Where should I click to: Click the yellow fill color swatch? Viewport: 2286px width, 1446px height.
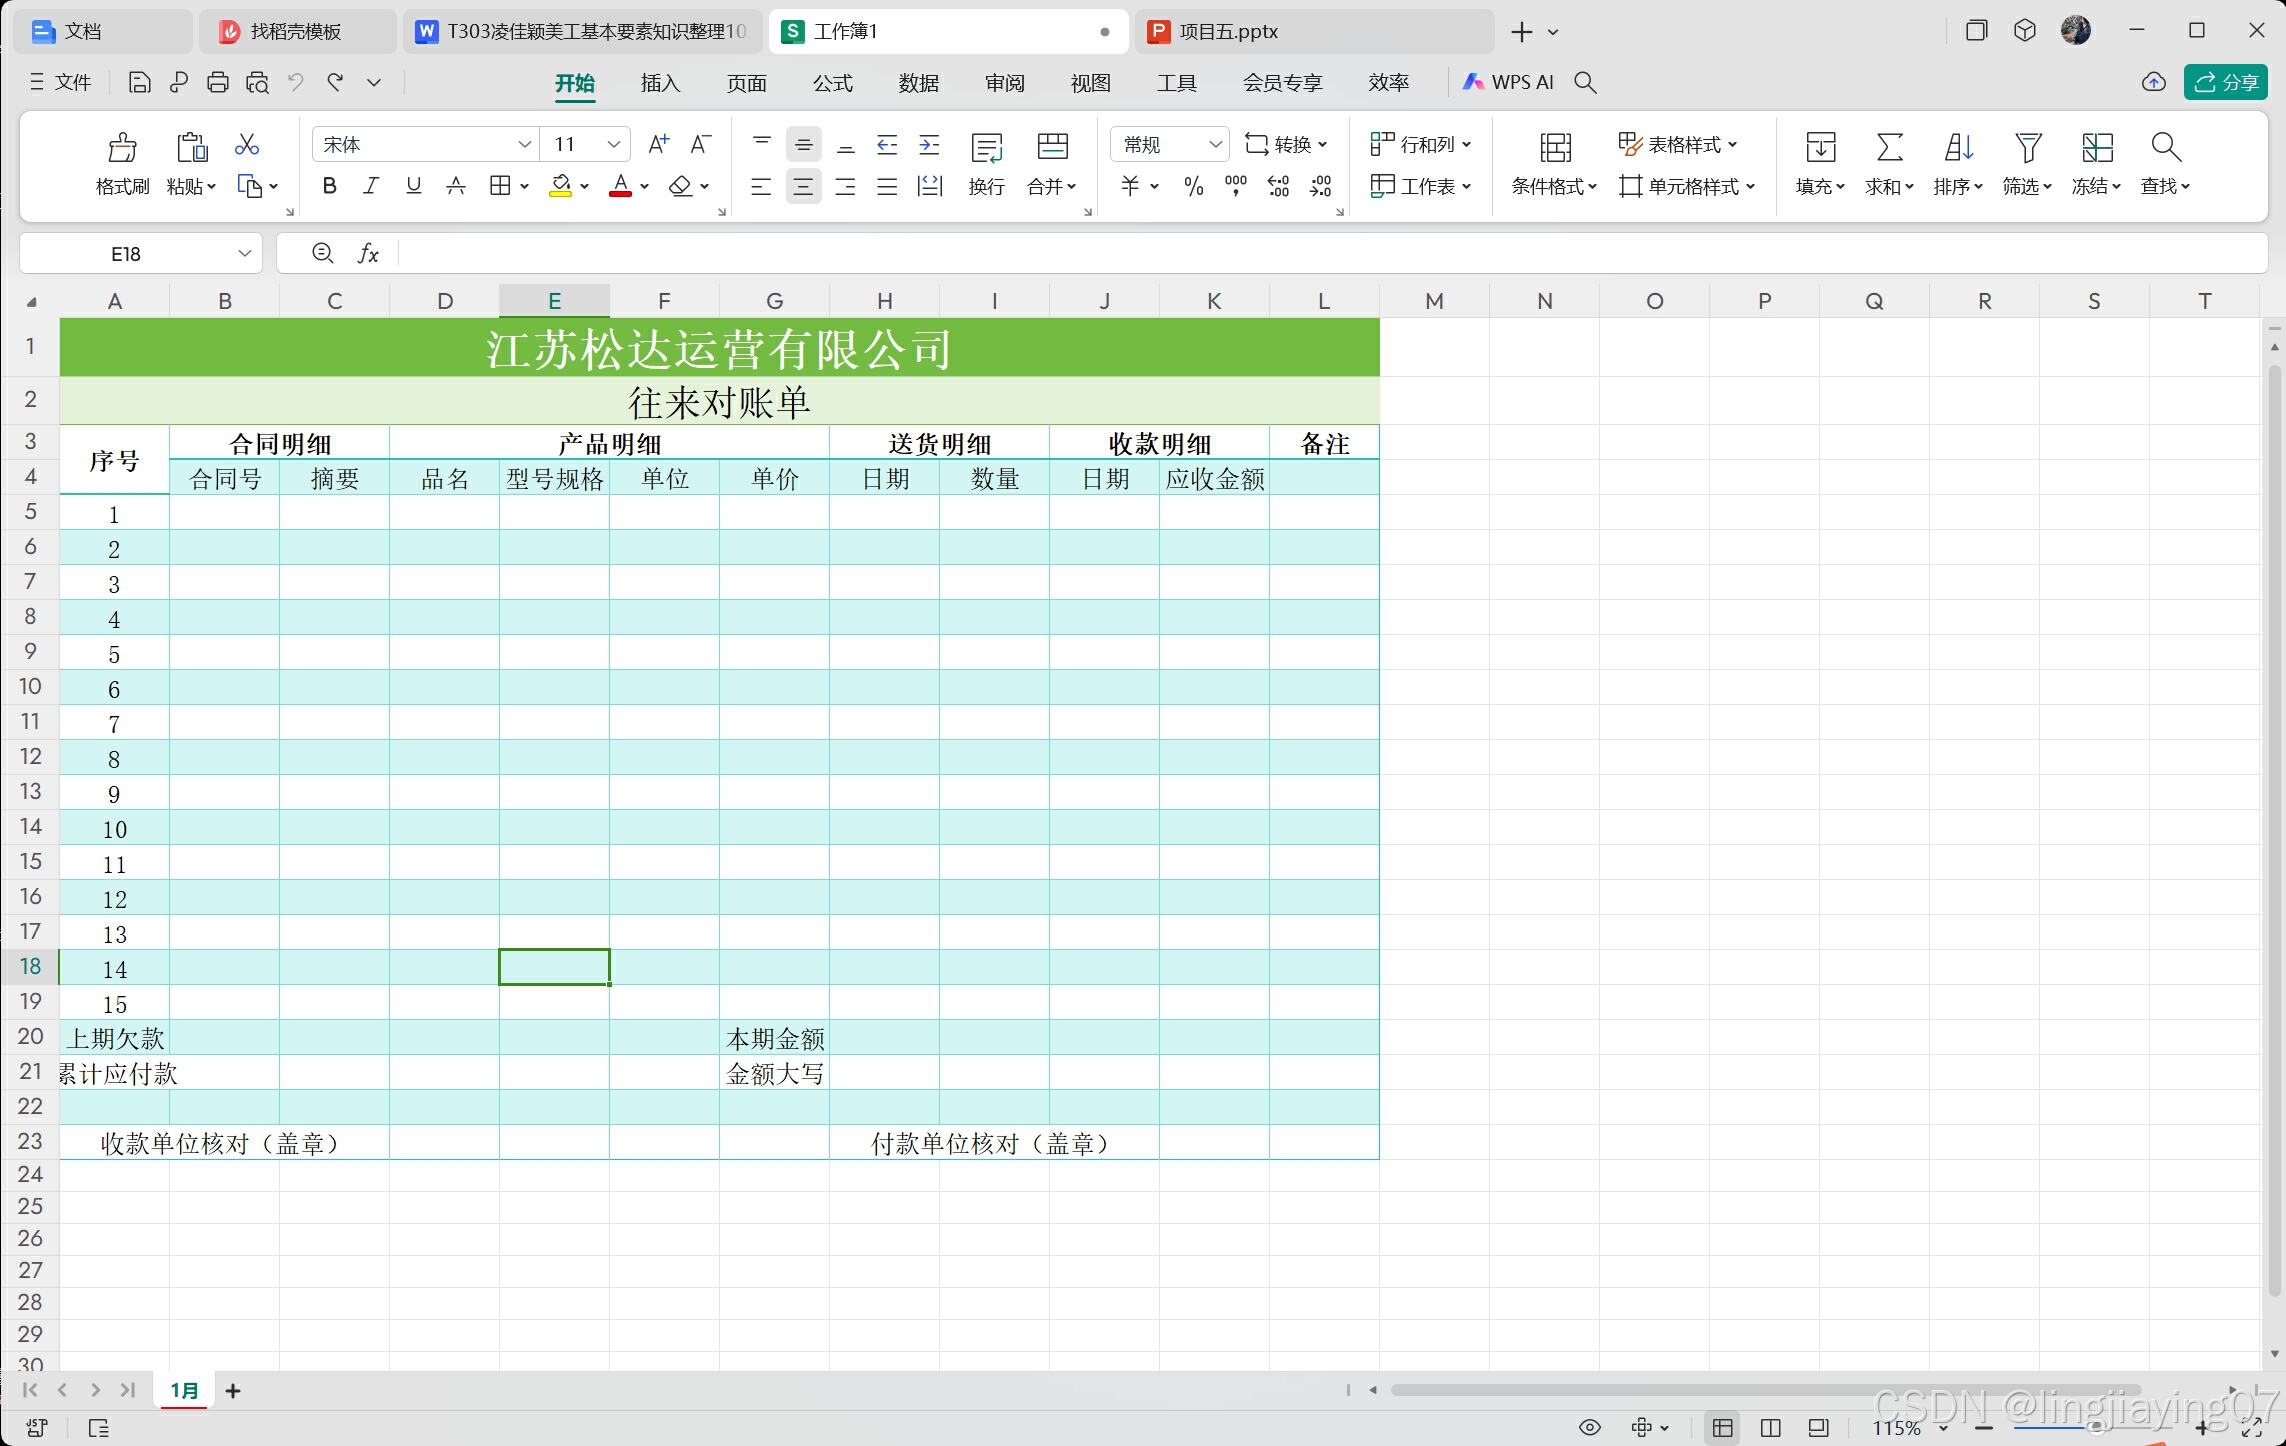tap(560, 186)
